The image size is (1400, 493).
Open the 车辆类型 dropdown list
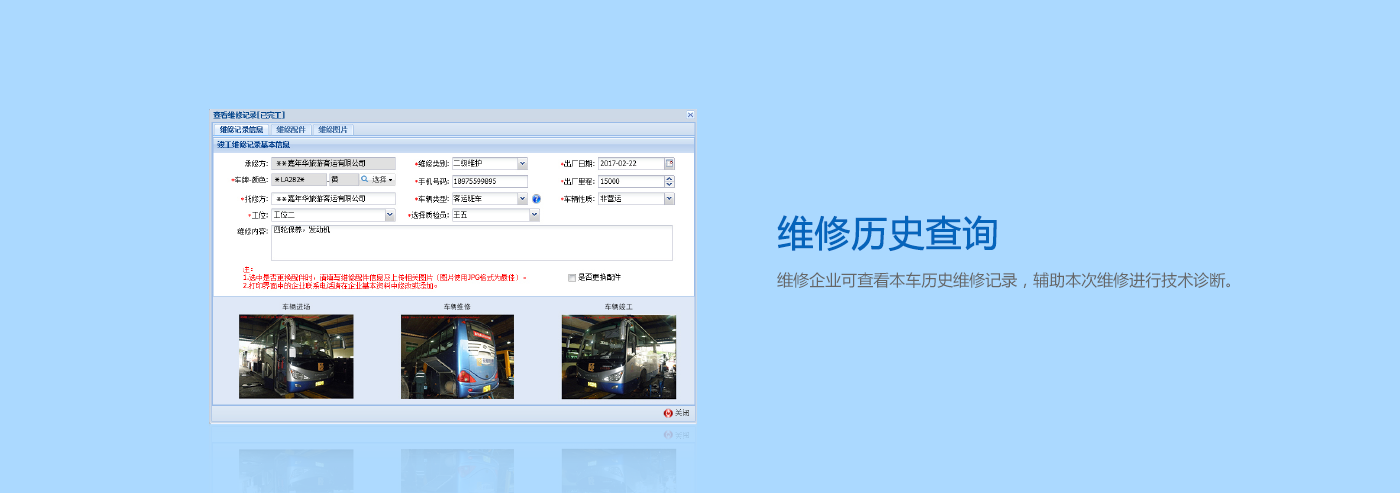[522, 199]
